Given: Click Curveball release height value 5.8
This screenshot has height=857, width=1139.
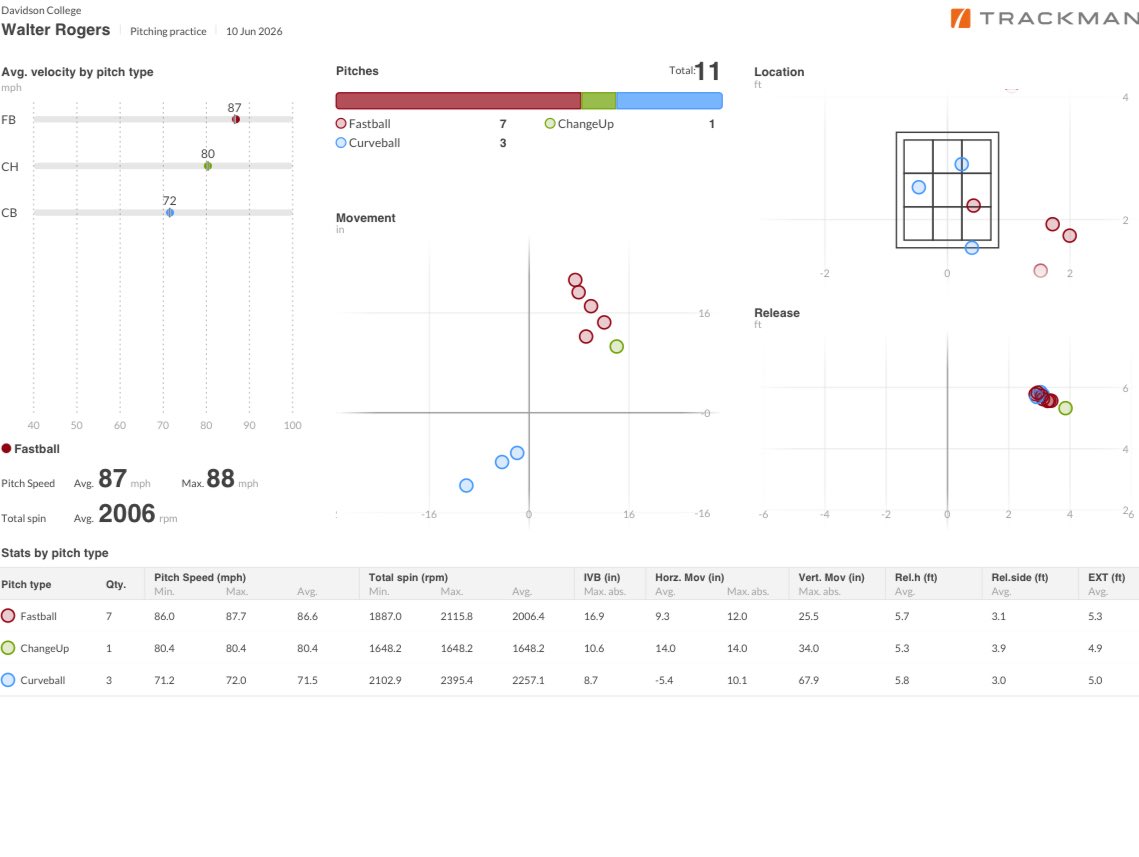Looking at the screenshot, I should pyautogui.click(x=902, y=681).
